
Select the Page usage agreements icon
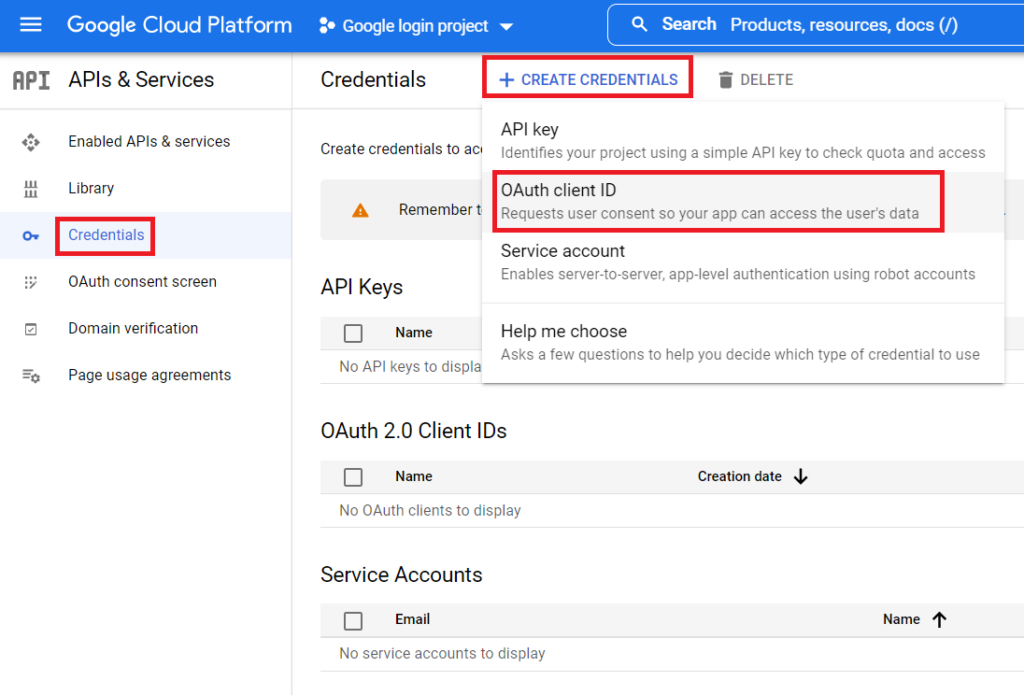[31, 374]
